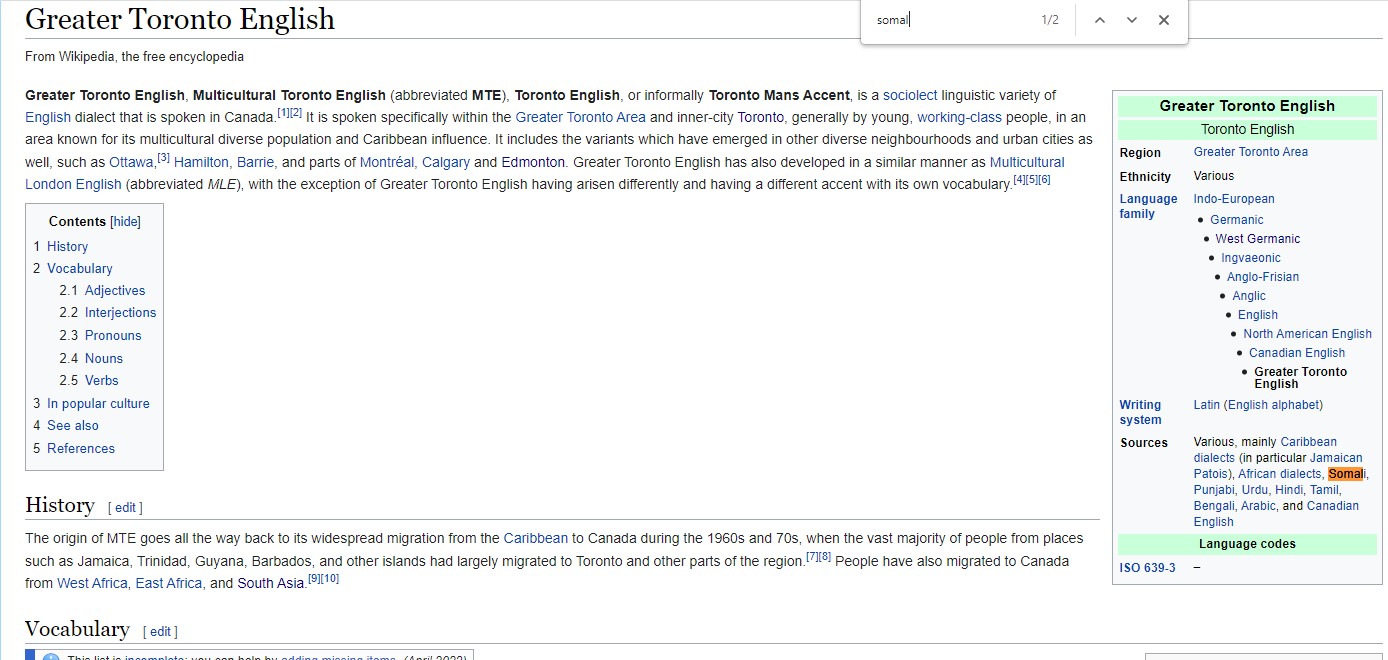Screen dimensions: 1388x660
Task: Open the Montréal link
Action: click(386, 162)
